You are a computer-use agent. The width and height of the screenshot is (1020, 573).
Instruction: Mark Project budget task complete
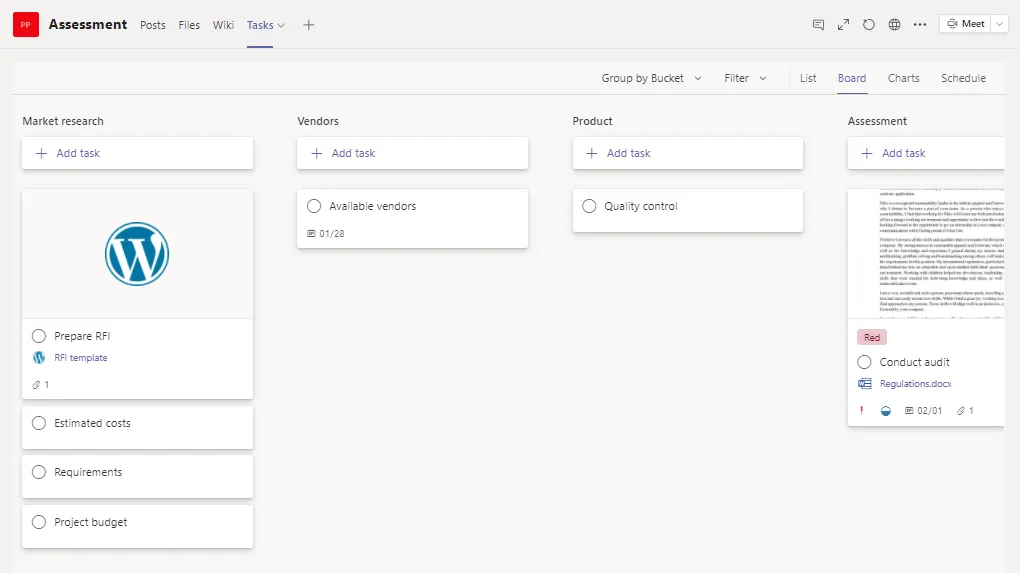coord(39,522)
